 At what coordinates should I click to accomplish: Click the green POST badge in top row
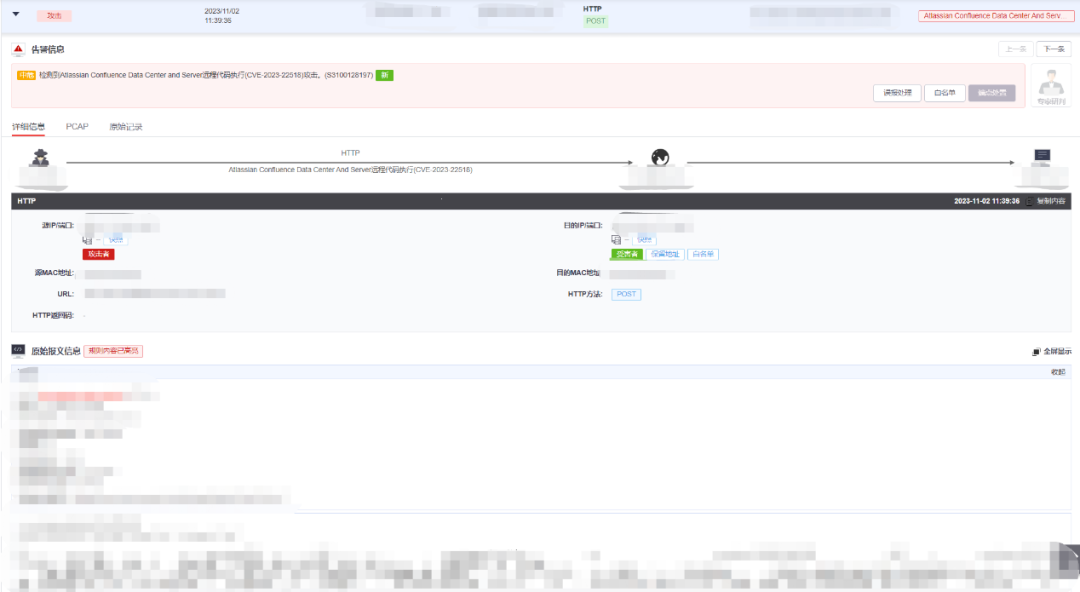pyautogui.click(x=596, y=21)
